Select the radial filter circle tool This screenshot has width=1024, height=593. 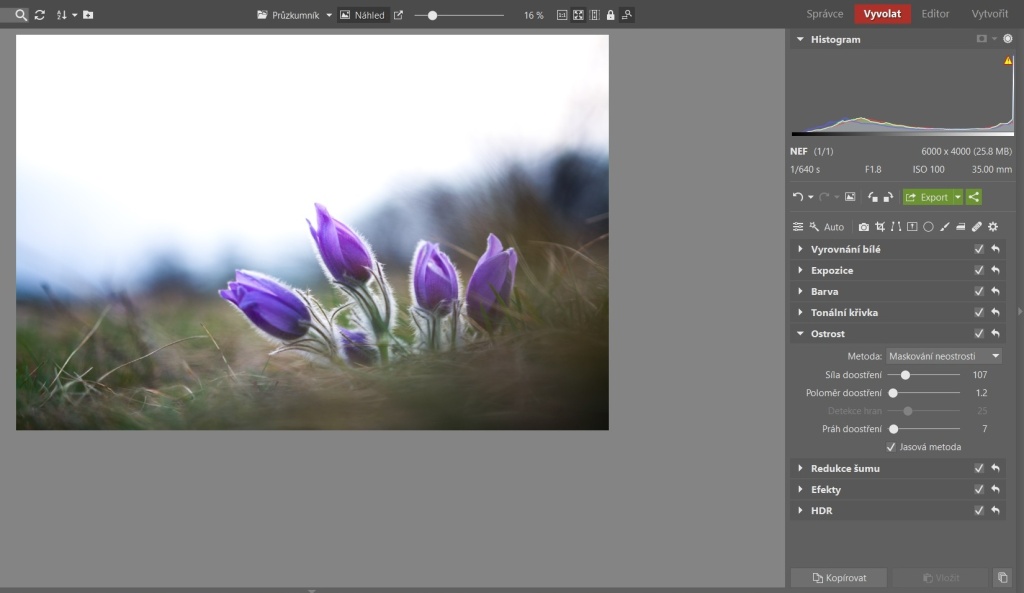pos(928,227)
